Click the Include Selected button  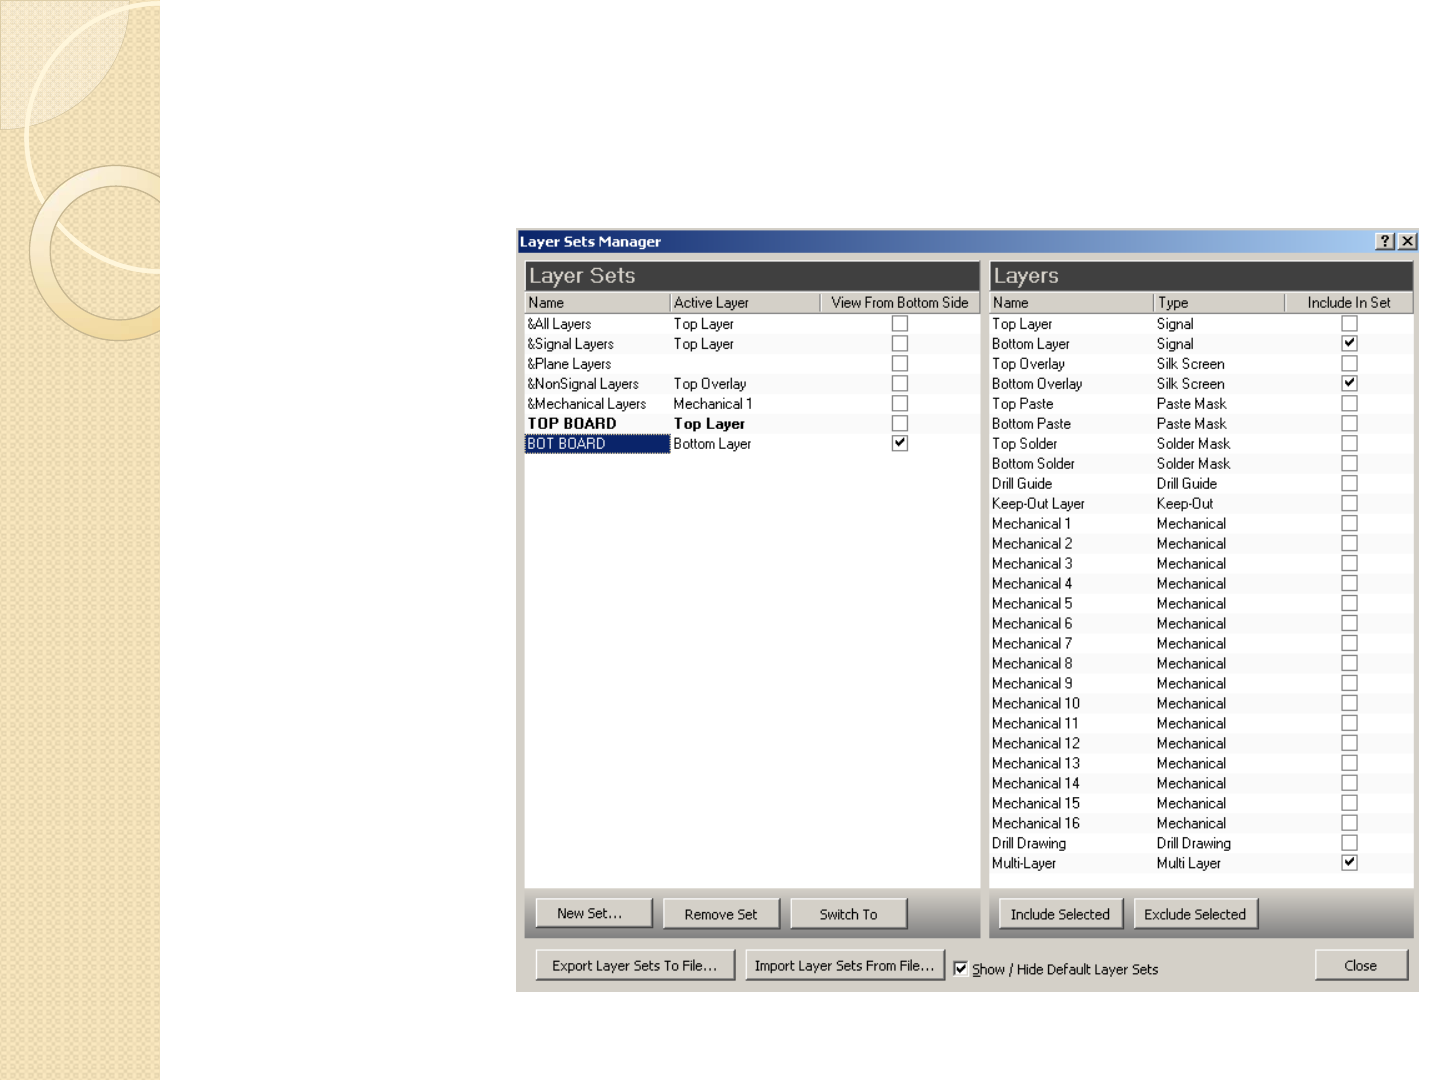coord(1060,913)
